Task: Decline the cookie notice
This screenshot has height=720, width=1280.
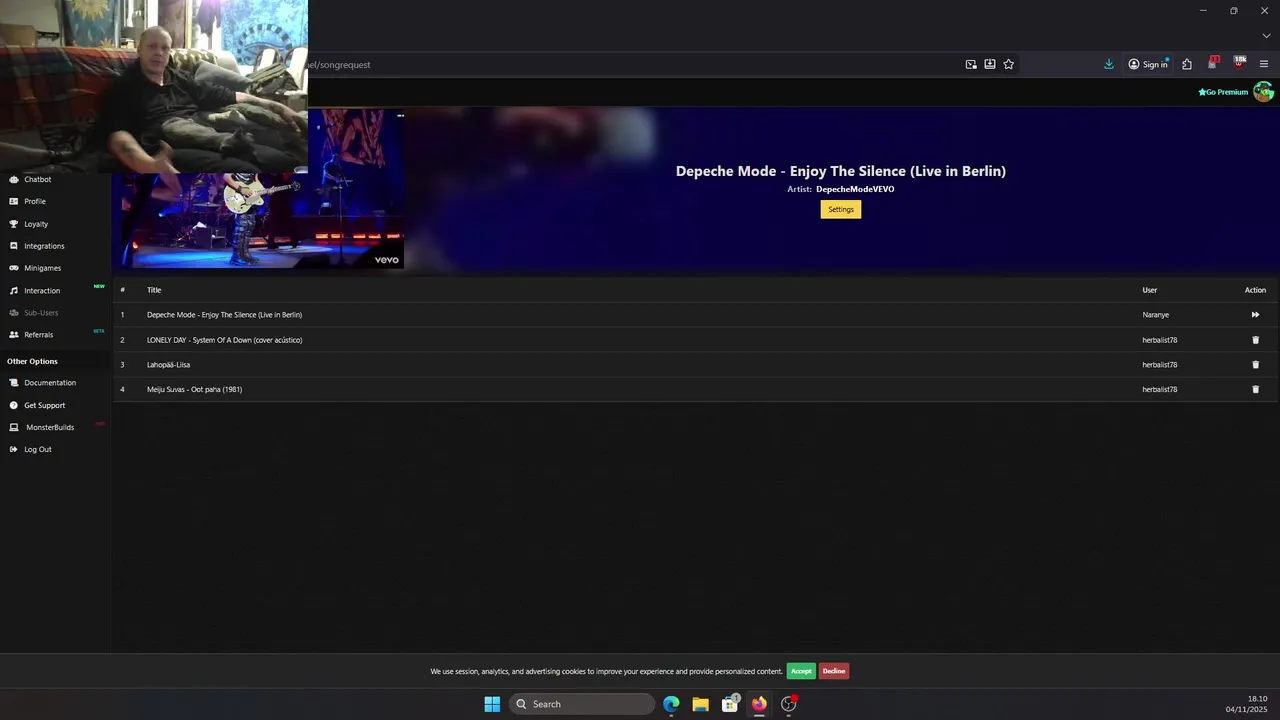Action: (834, 671)
